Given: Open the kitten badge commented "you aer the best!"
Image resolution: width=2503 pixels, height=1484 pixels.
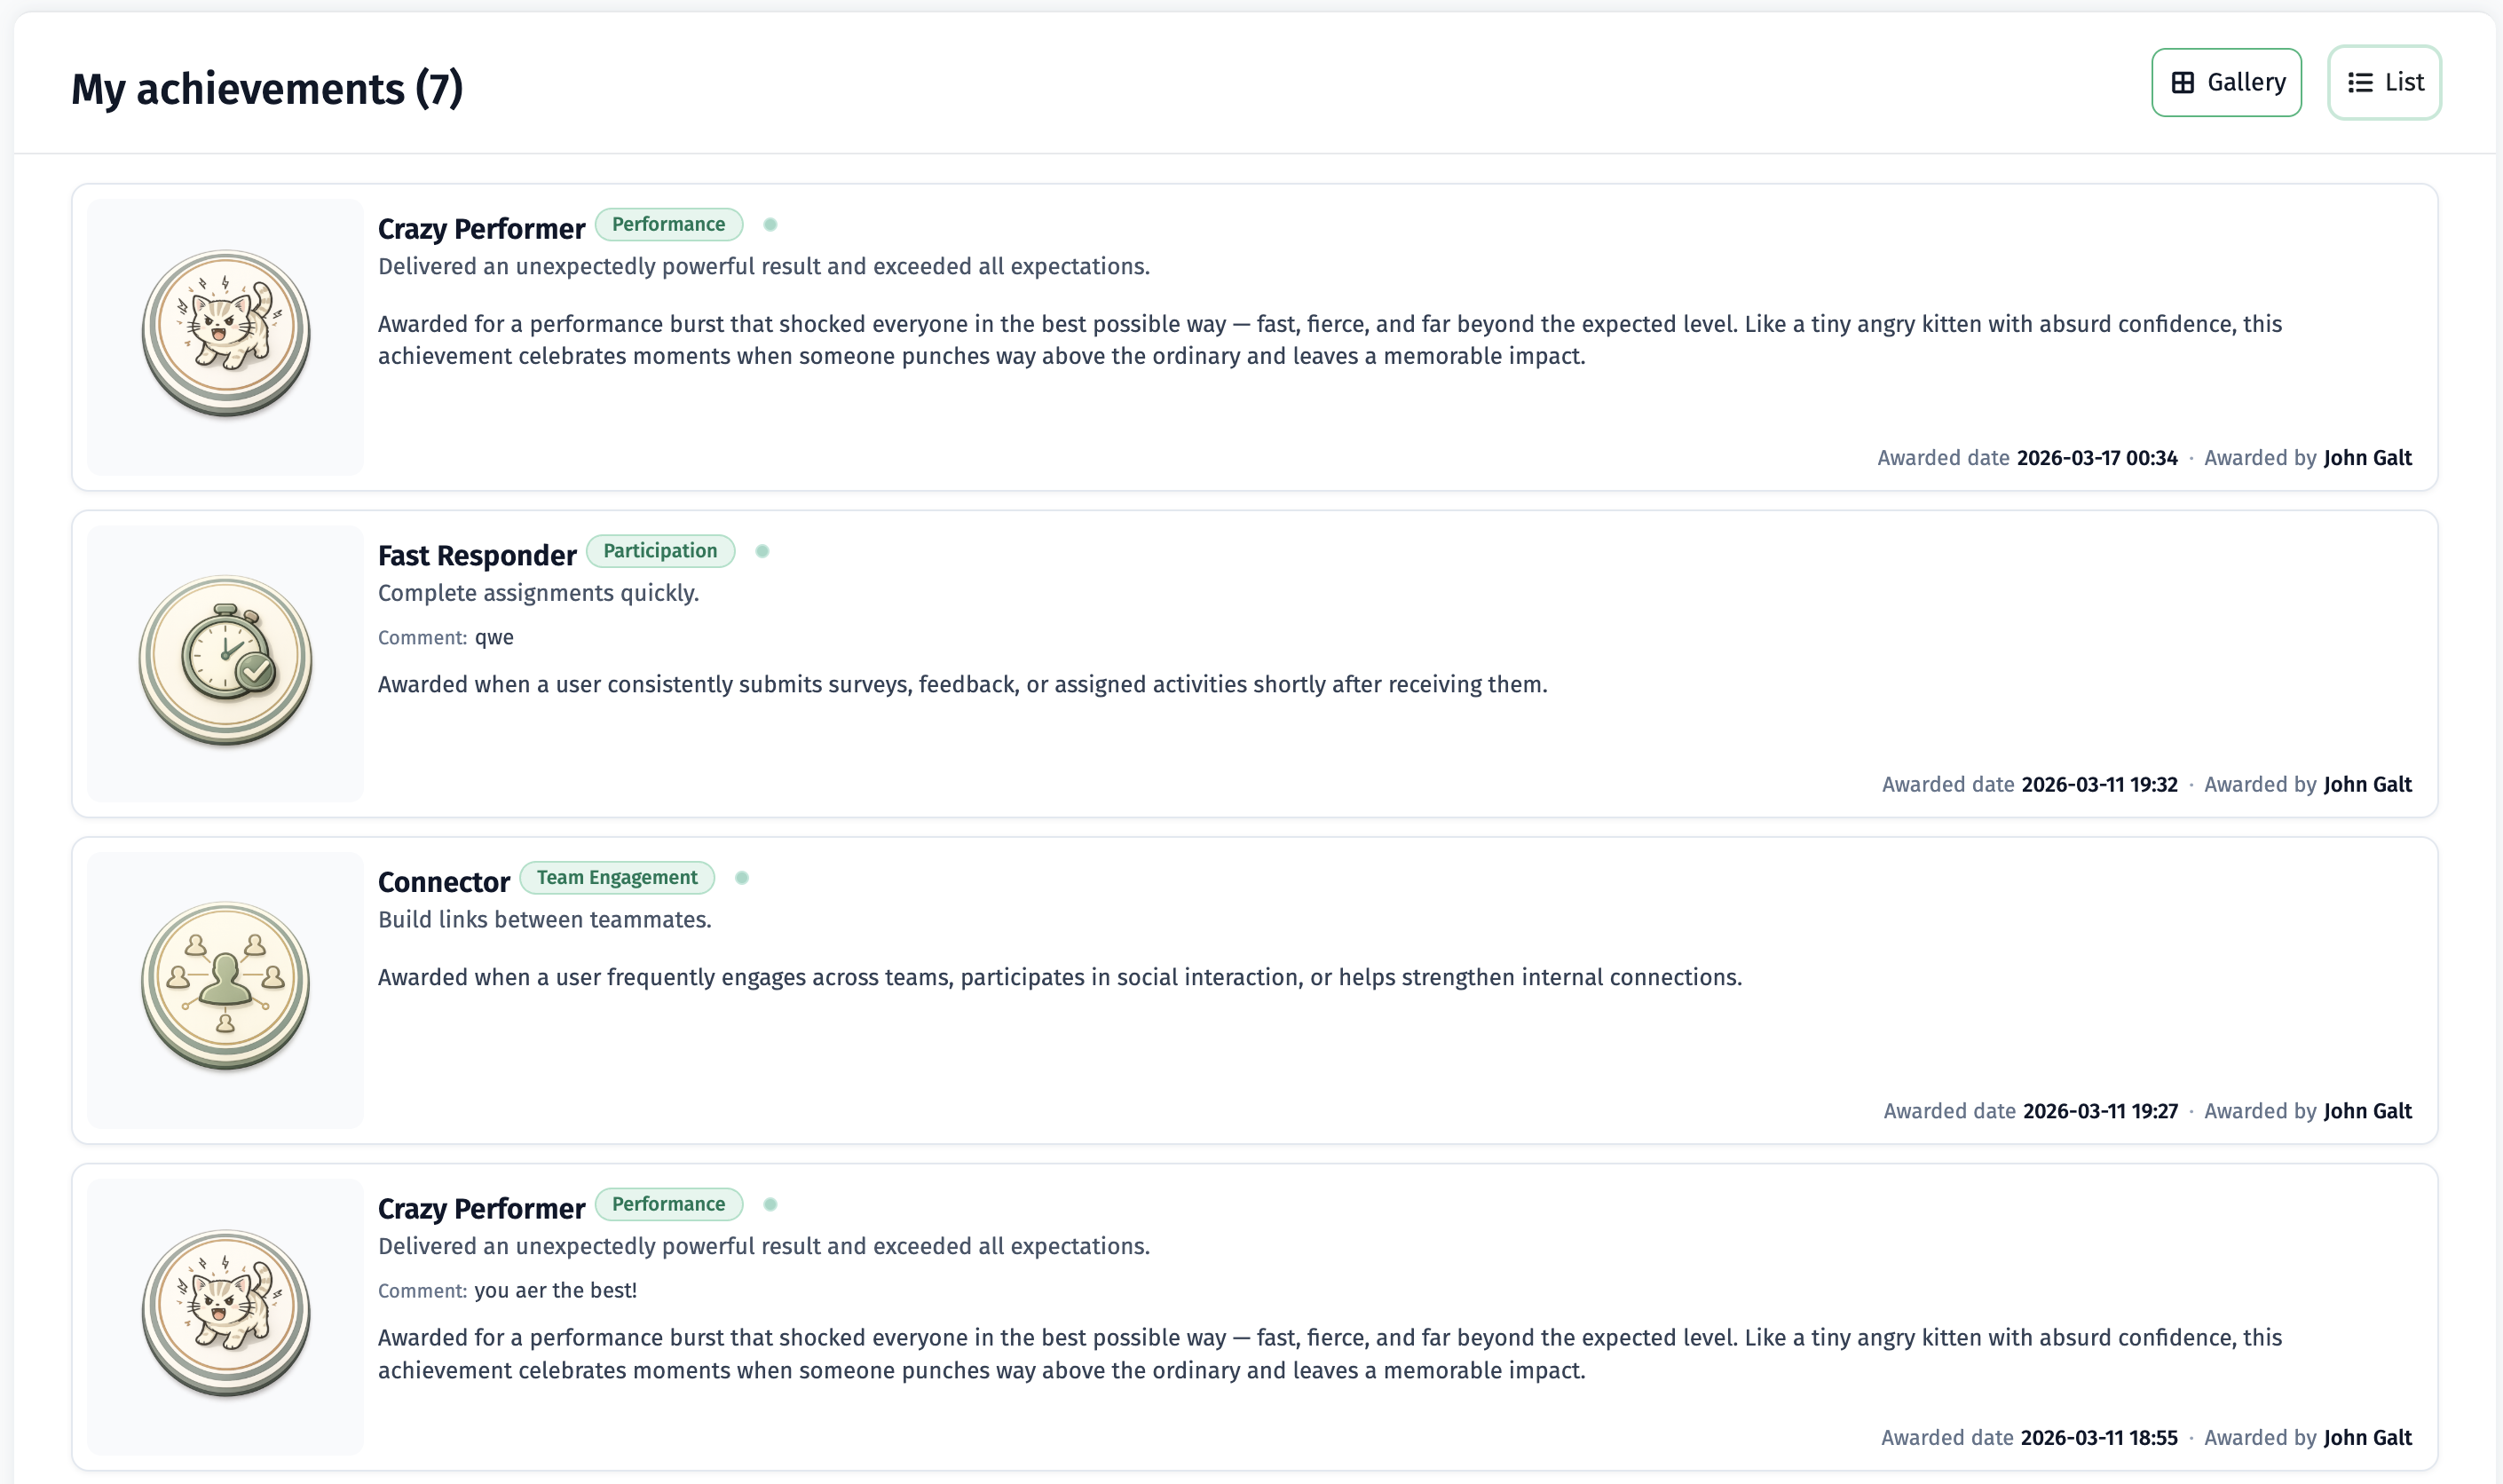Looking at the screenshot, I should pyautogui.click(x=226, y=1313).
